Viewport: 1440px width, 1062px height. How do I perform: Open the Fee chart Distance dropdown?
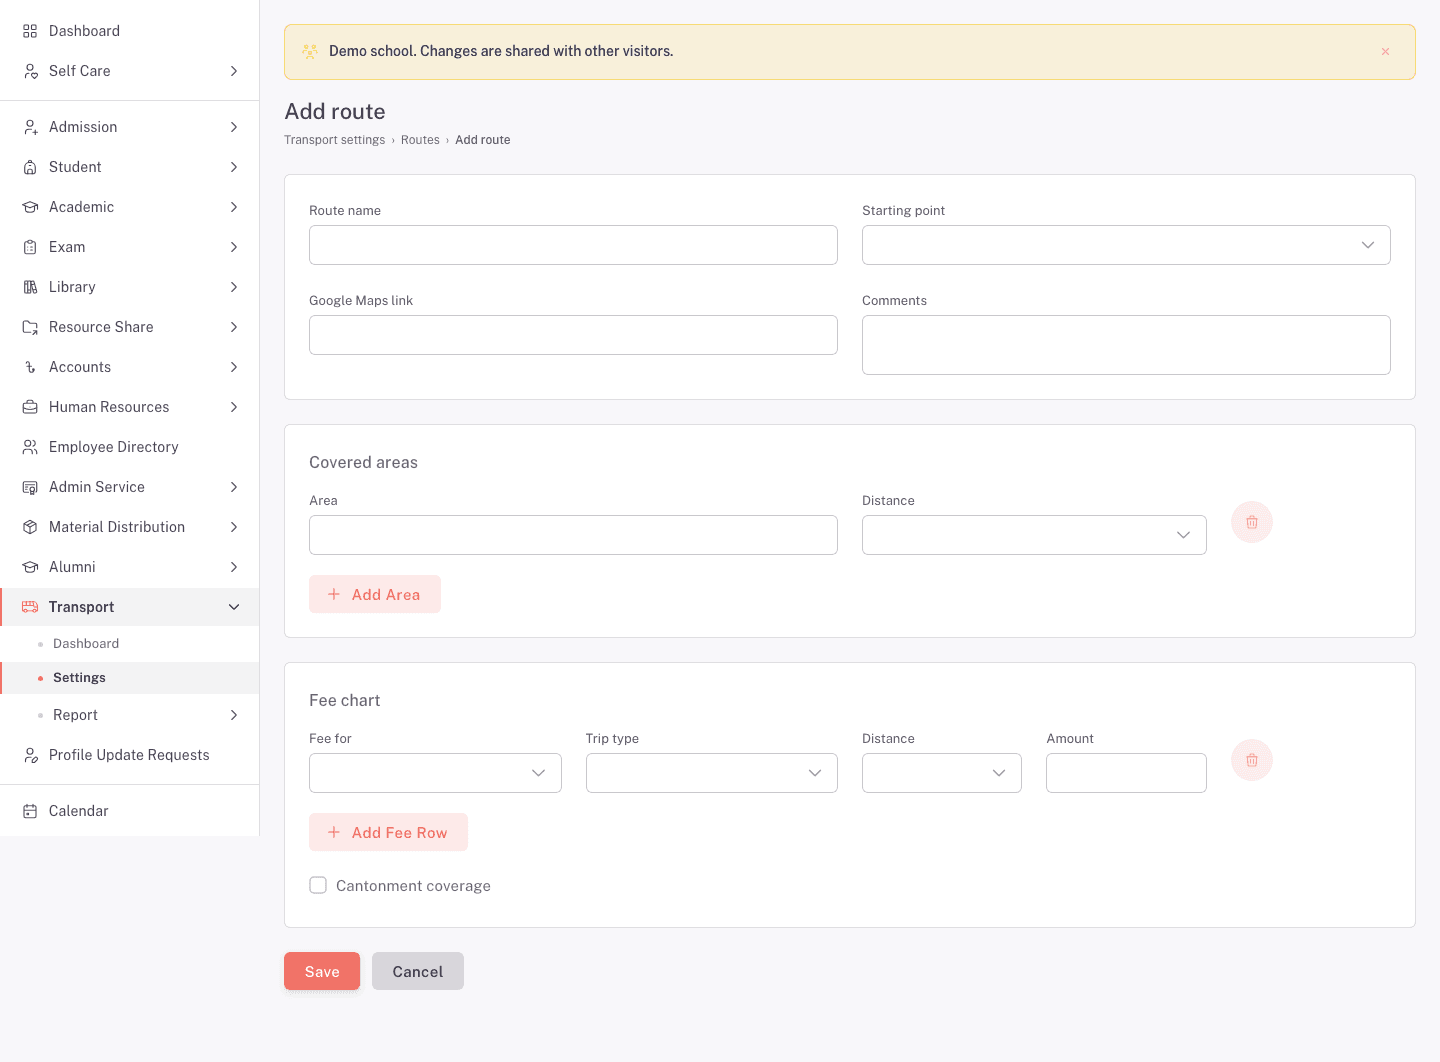[x=942, y=773]
